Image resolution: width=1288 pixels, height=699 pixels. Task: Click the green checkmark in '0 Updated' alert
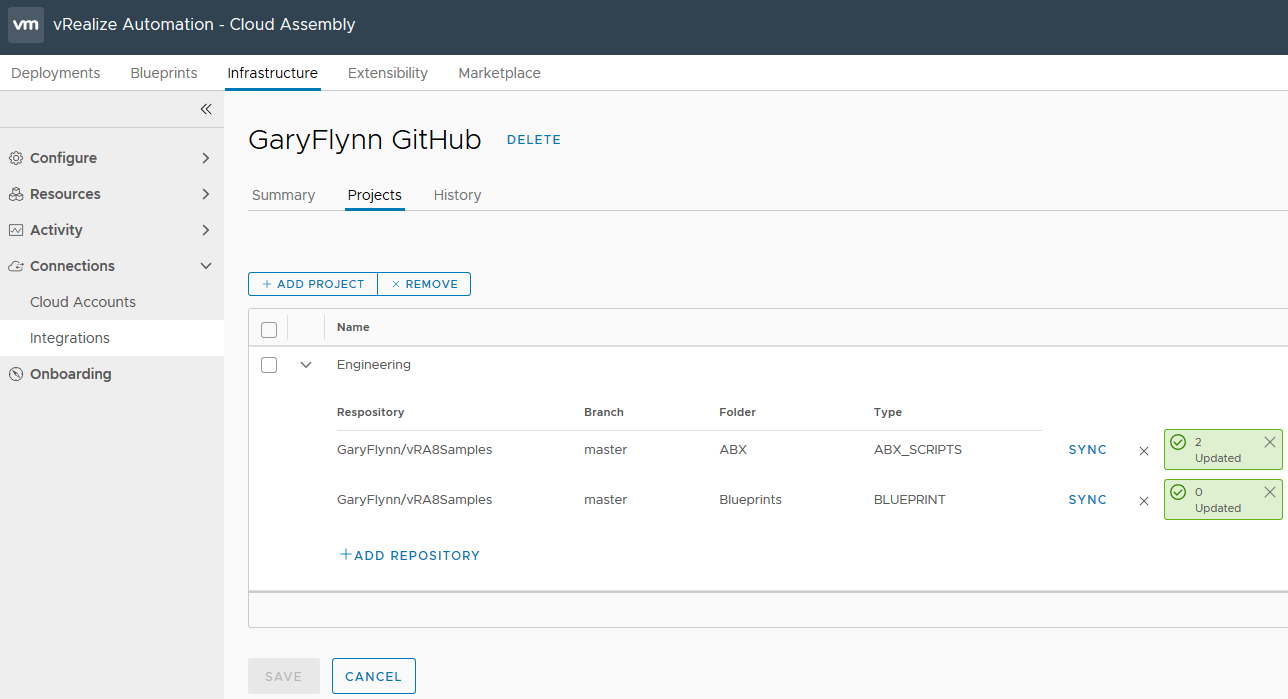click(x=1178, y=492)
